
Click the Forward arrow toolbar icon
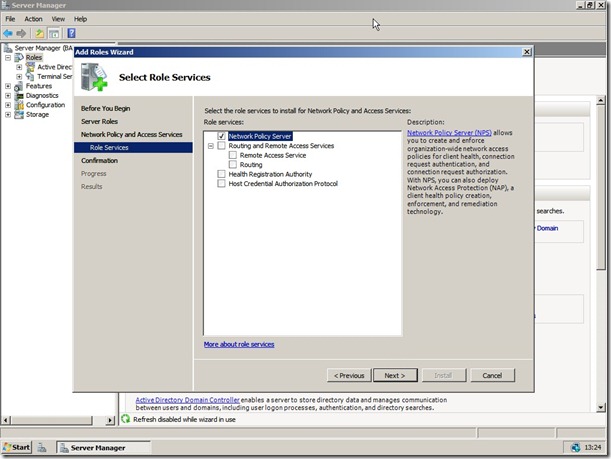pos(21,34)
